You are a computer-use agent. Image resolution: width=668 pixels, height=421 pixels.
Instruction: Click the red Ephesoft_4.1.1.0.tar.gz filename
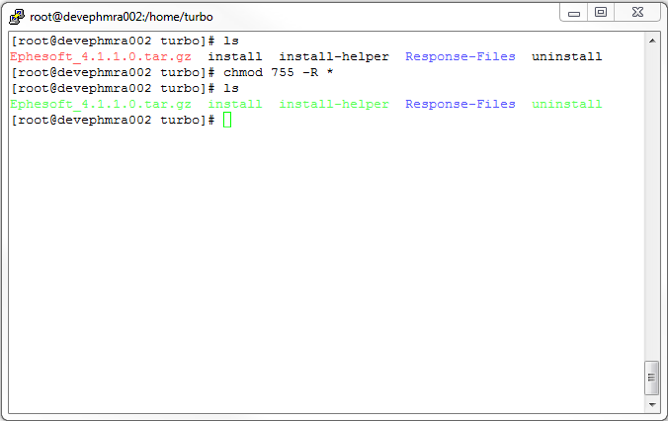click(100, 57)
